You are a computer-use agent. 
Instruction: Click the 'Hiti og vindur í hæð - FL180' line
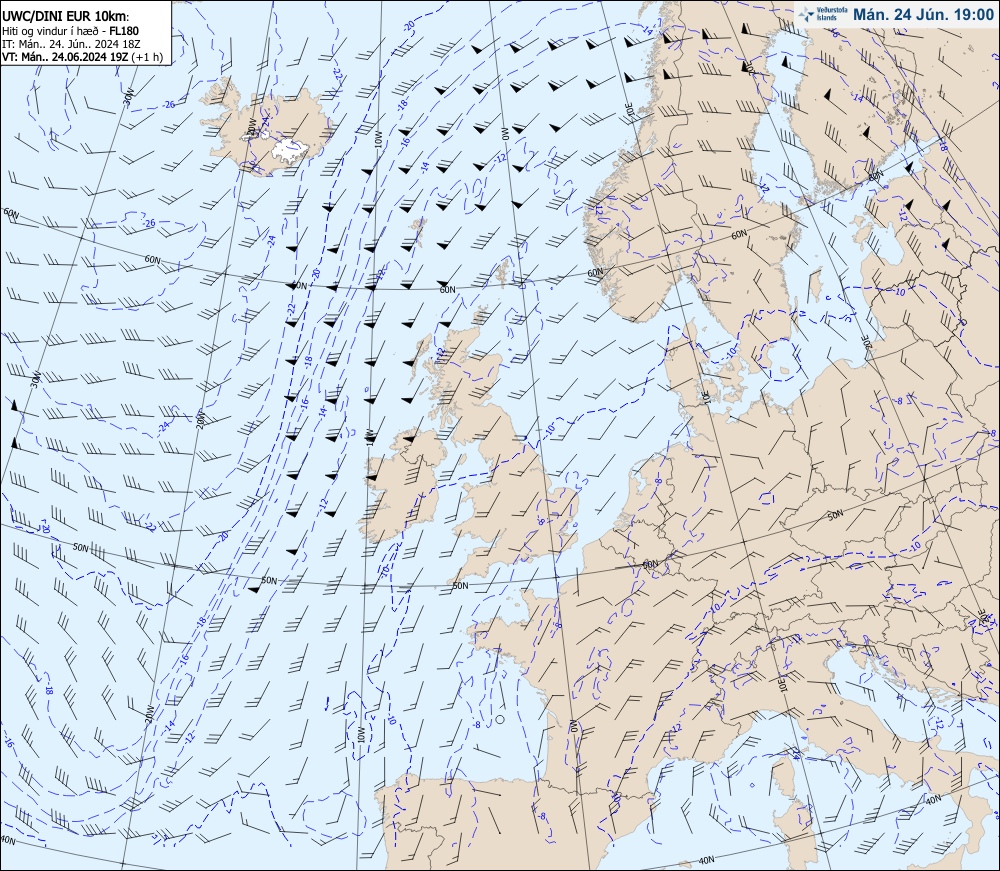[x=70, y=31]
